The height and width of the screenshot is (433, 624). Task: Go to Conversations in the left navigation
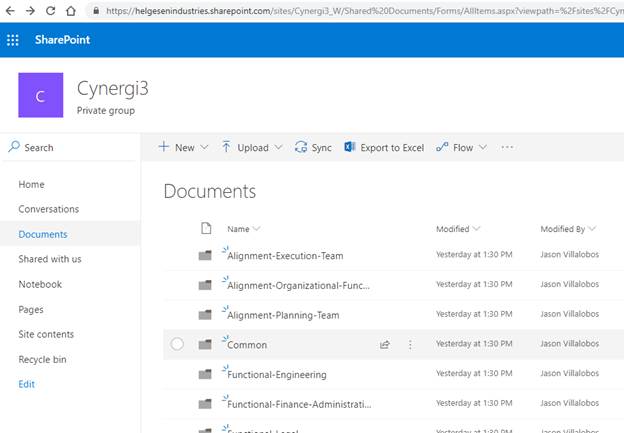coord(48,209)
